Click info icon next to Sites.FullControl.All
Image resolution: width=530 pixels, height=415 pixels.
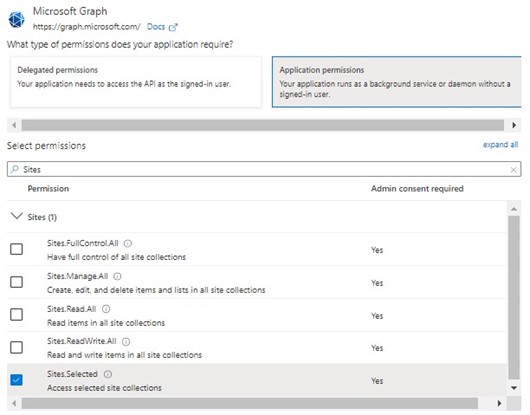pos(128,243)
